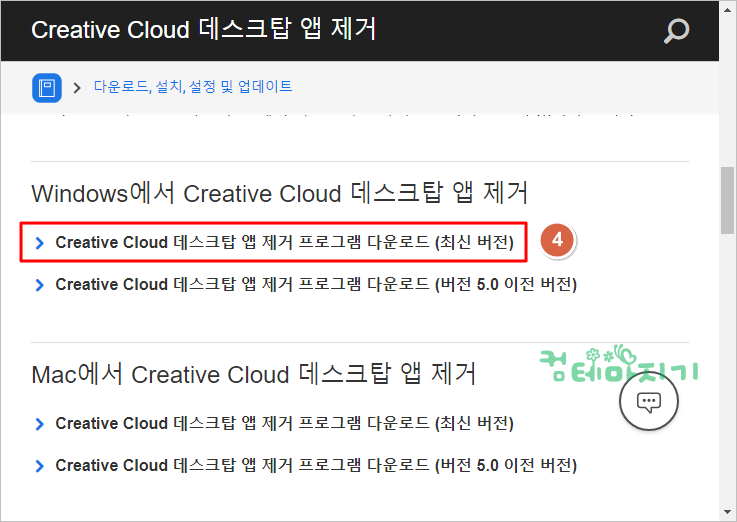Click the scrollbar down arrow

[728, 512]
